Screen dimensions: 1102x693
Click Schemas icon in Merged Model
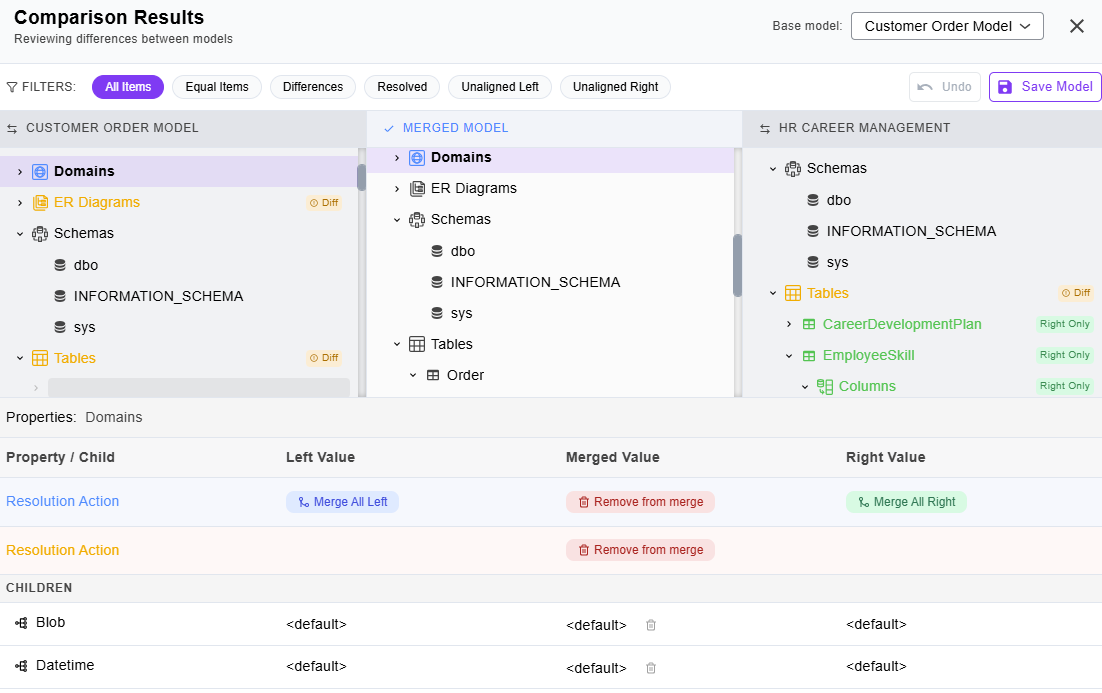coord(417,219)
